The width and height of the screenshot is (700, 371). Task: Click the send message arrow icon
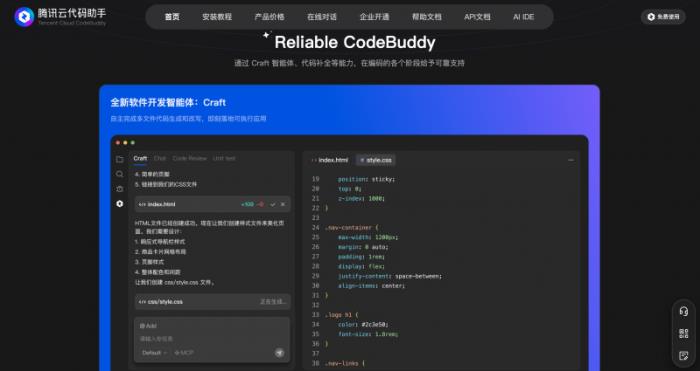click(279, 353)
